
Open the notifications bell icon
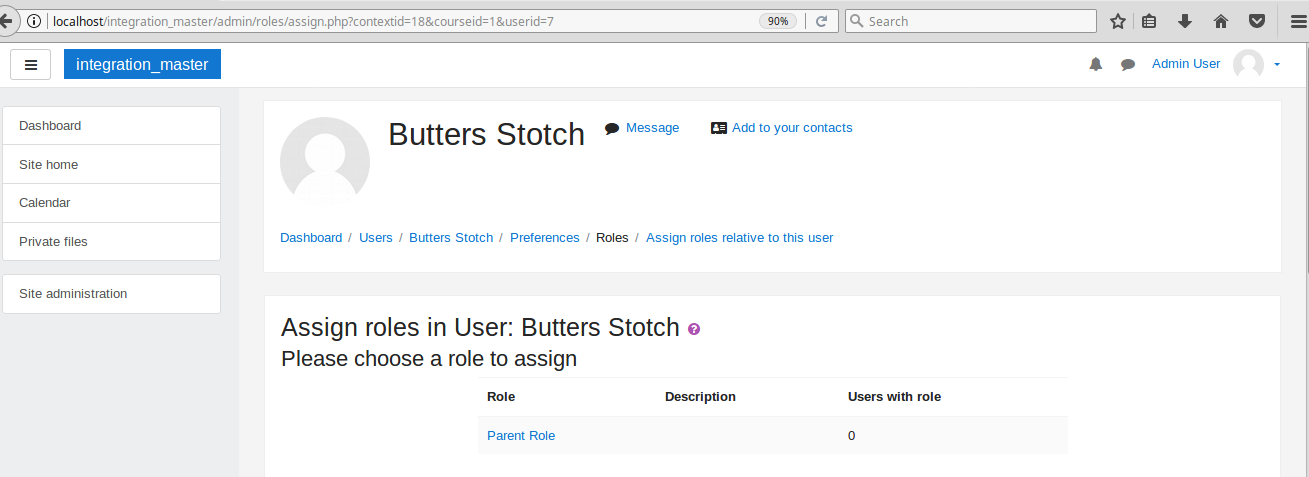[1096, 64]
